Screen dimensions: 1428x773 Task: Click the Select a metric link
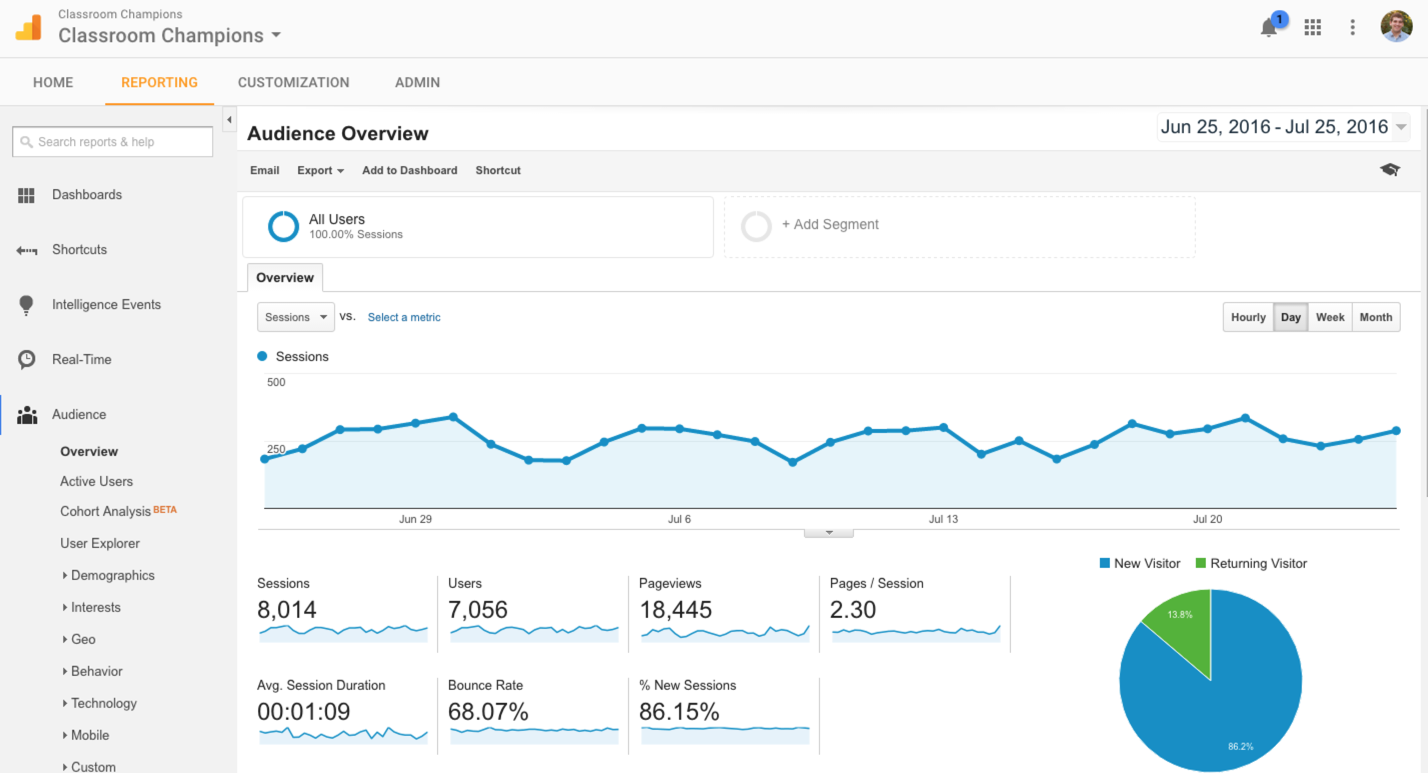pyautogui.click(x=404, y=317)
